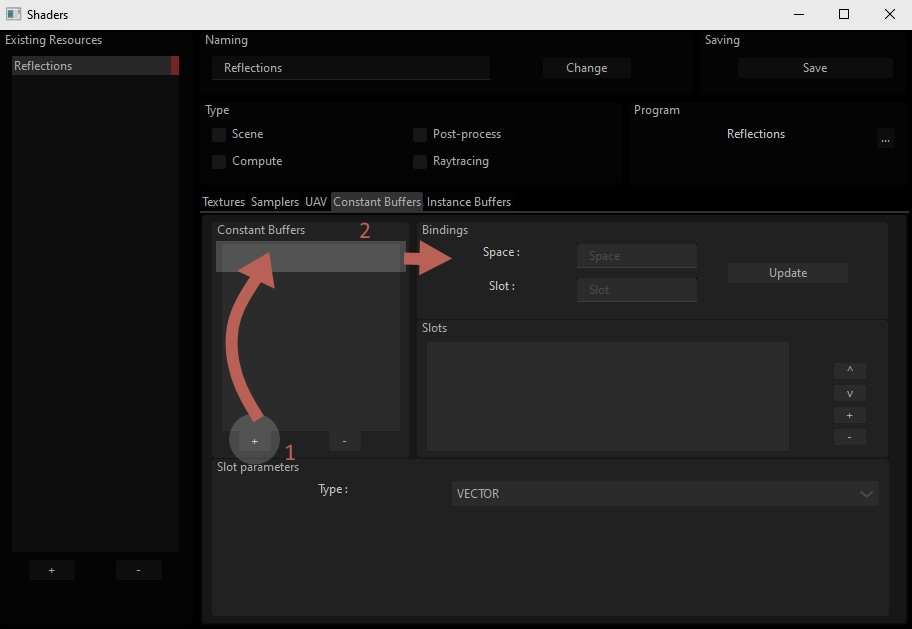912x629 pixels.
Task: Select the Constant Buffers tab
Action: 377,202
